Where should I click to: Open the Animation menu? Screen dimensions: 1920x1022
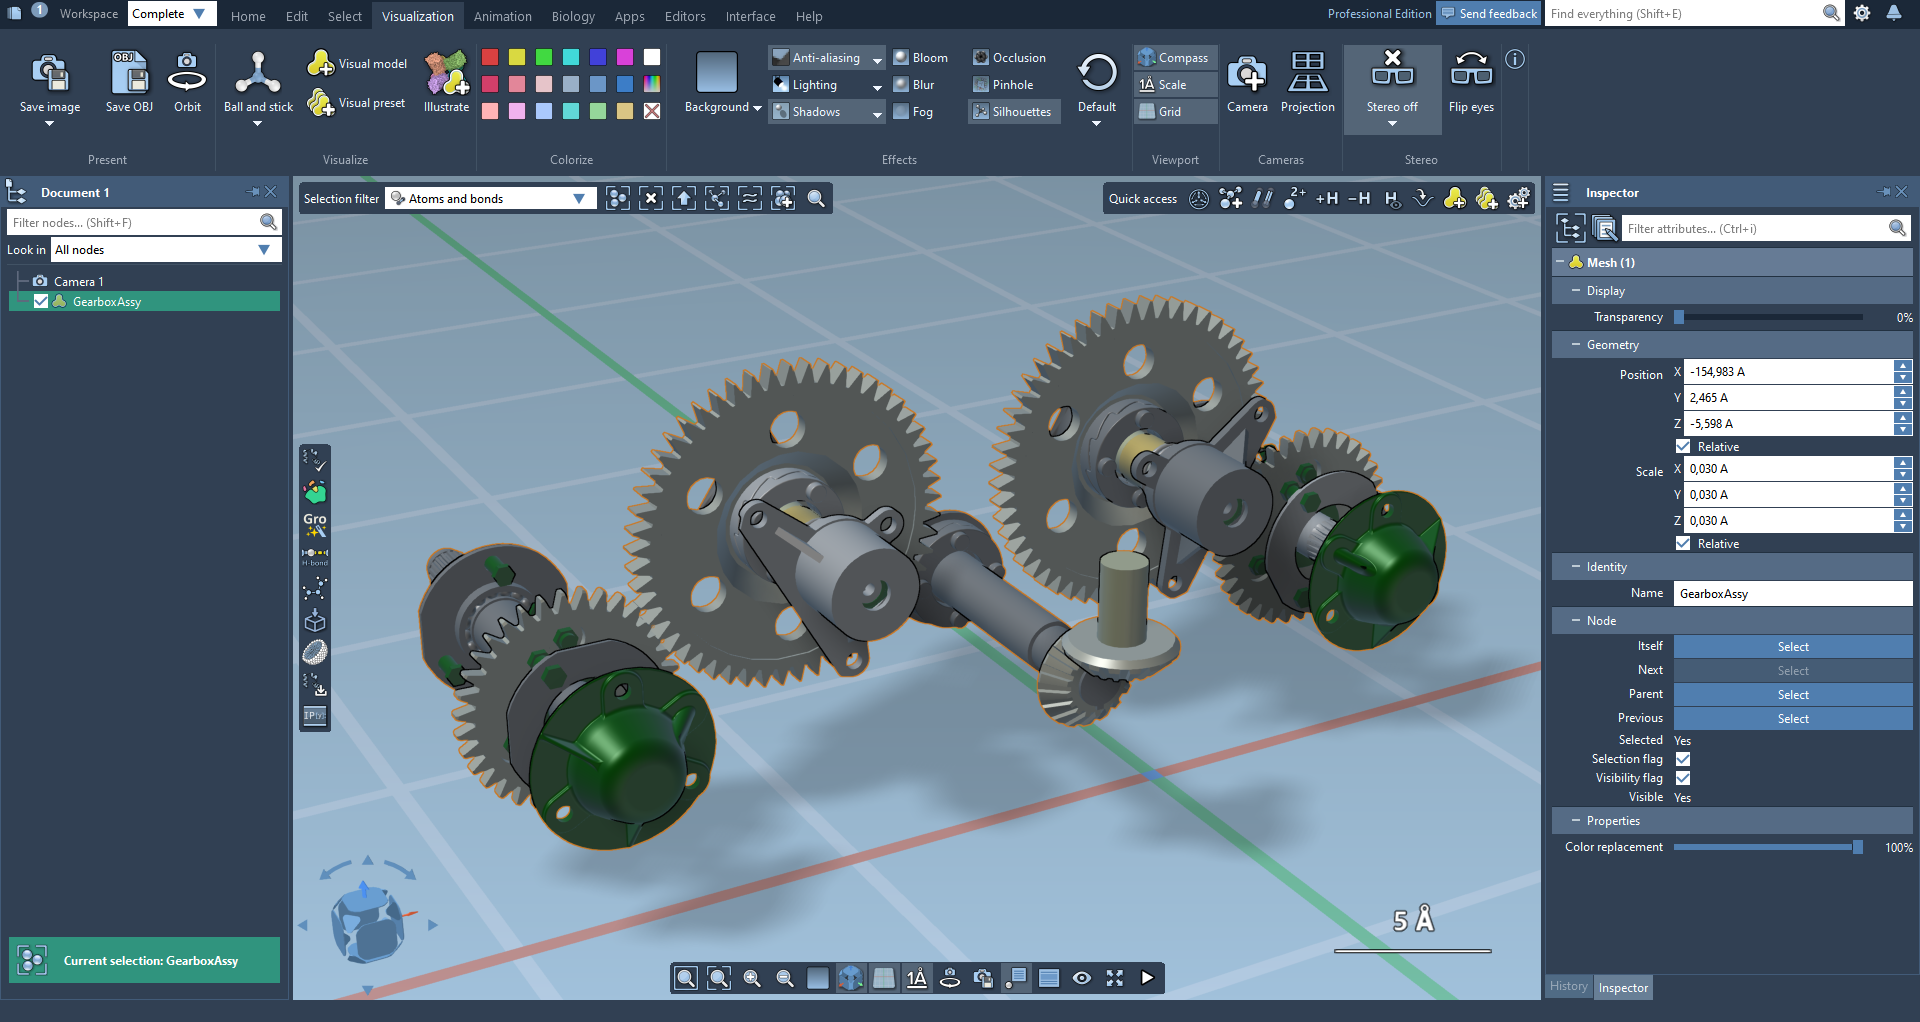(x=502, y=16)
